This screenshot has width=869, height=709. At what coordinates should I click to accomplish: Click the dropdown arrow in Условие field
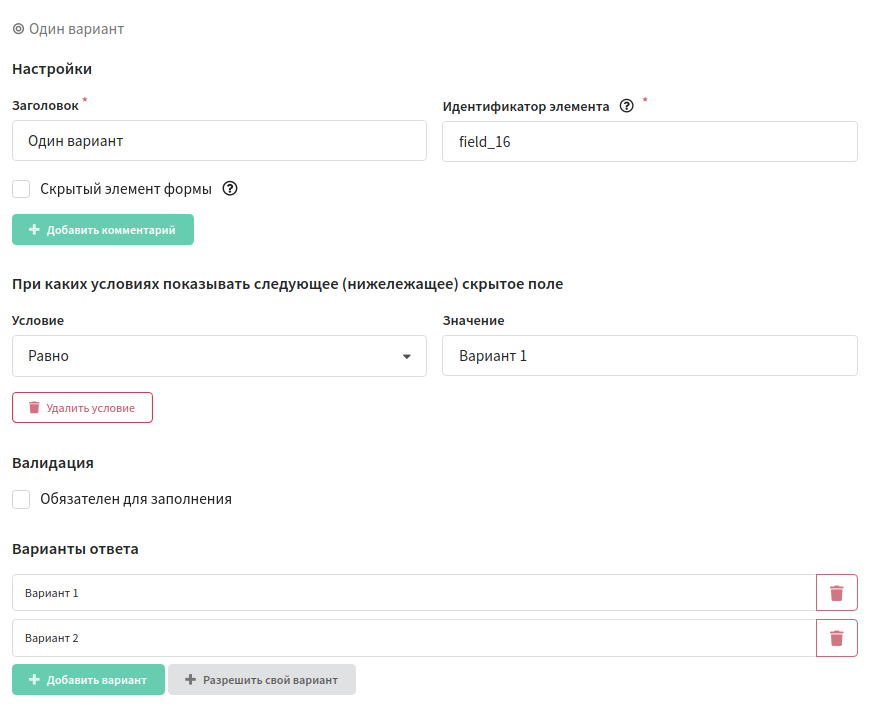407,356
